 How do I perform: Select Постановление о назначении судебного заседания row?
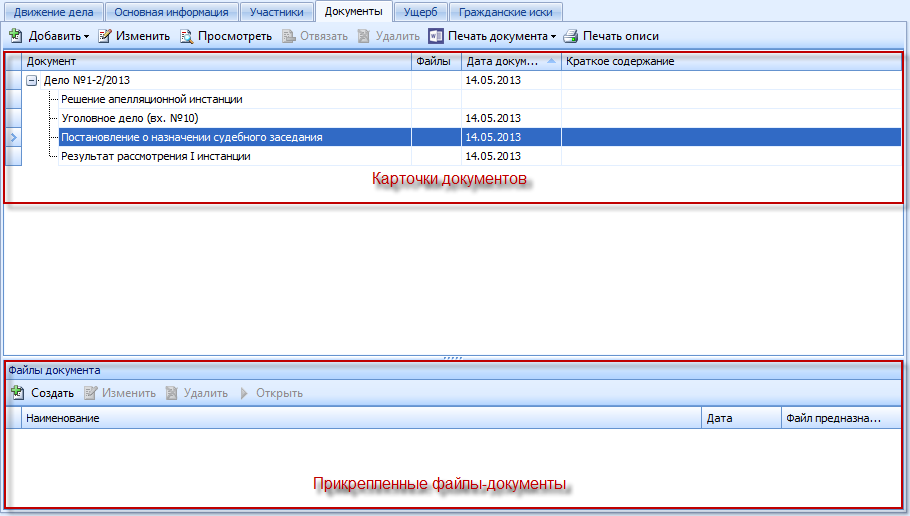(x=461, y=137)
